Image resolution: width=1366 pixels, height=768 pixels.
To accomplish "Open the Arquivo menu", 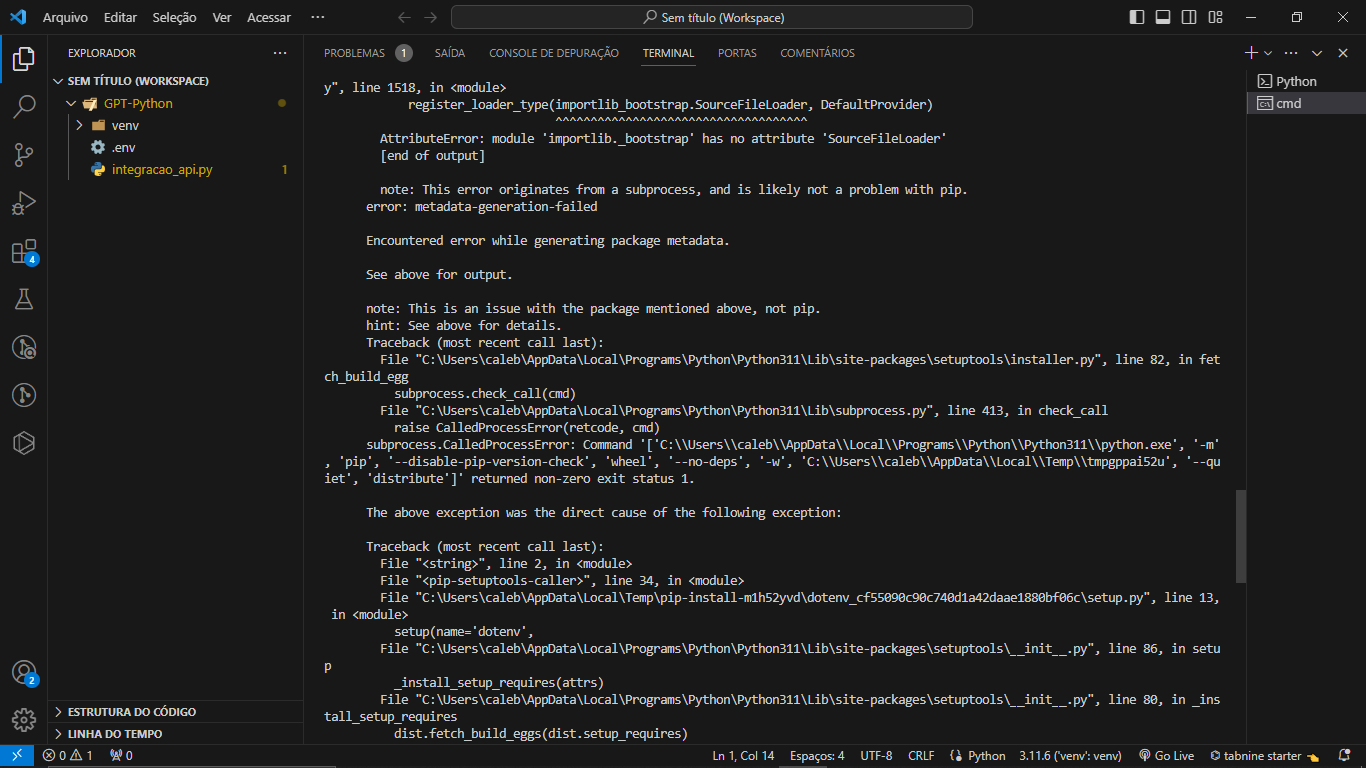I will 65,17.
